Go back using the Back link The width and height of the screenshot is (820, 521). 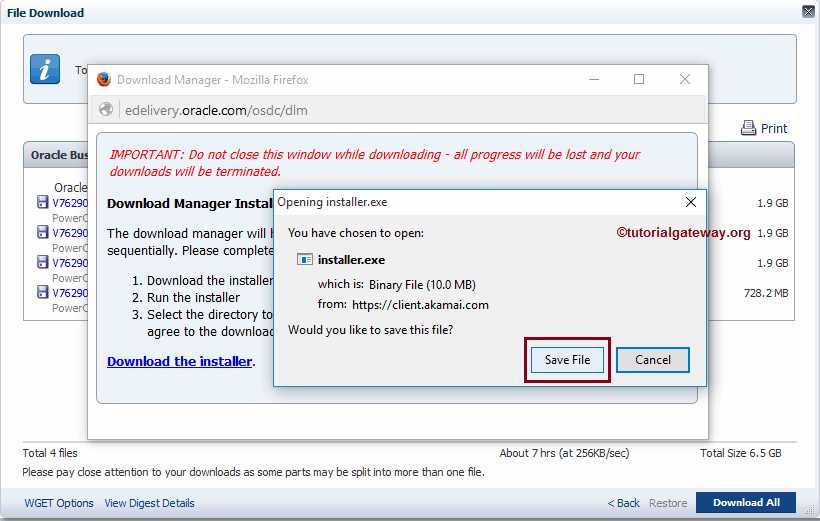(x=624, y=503)
